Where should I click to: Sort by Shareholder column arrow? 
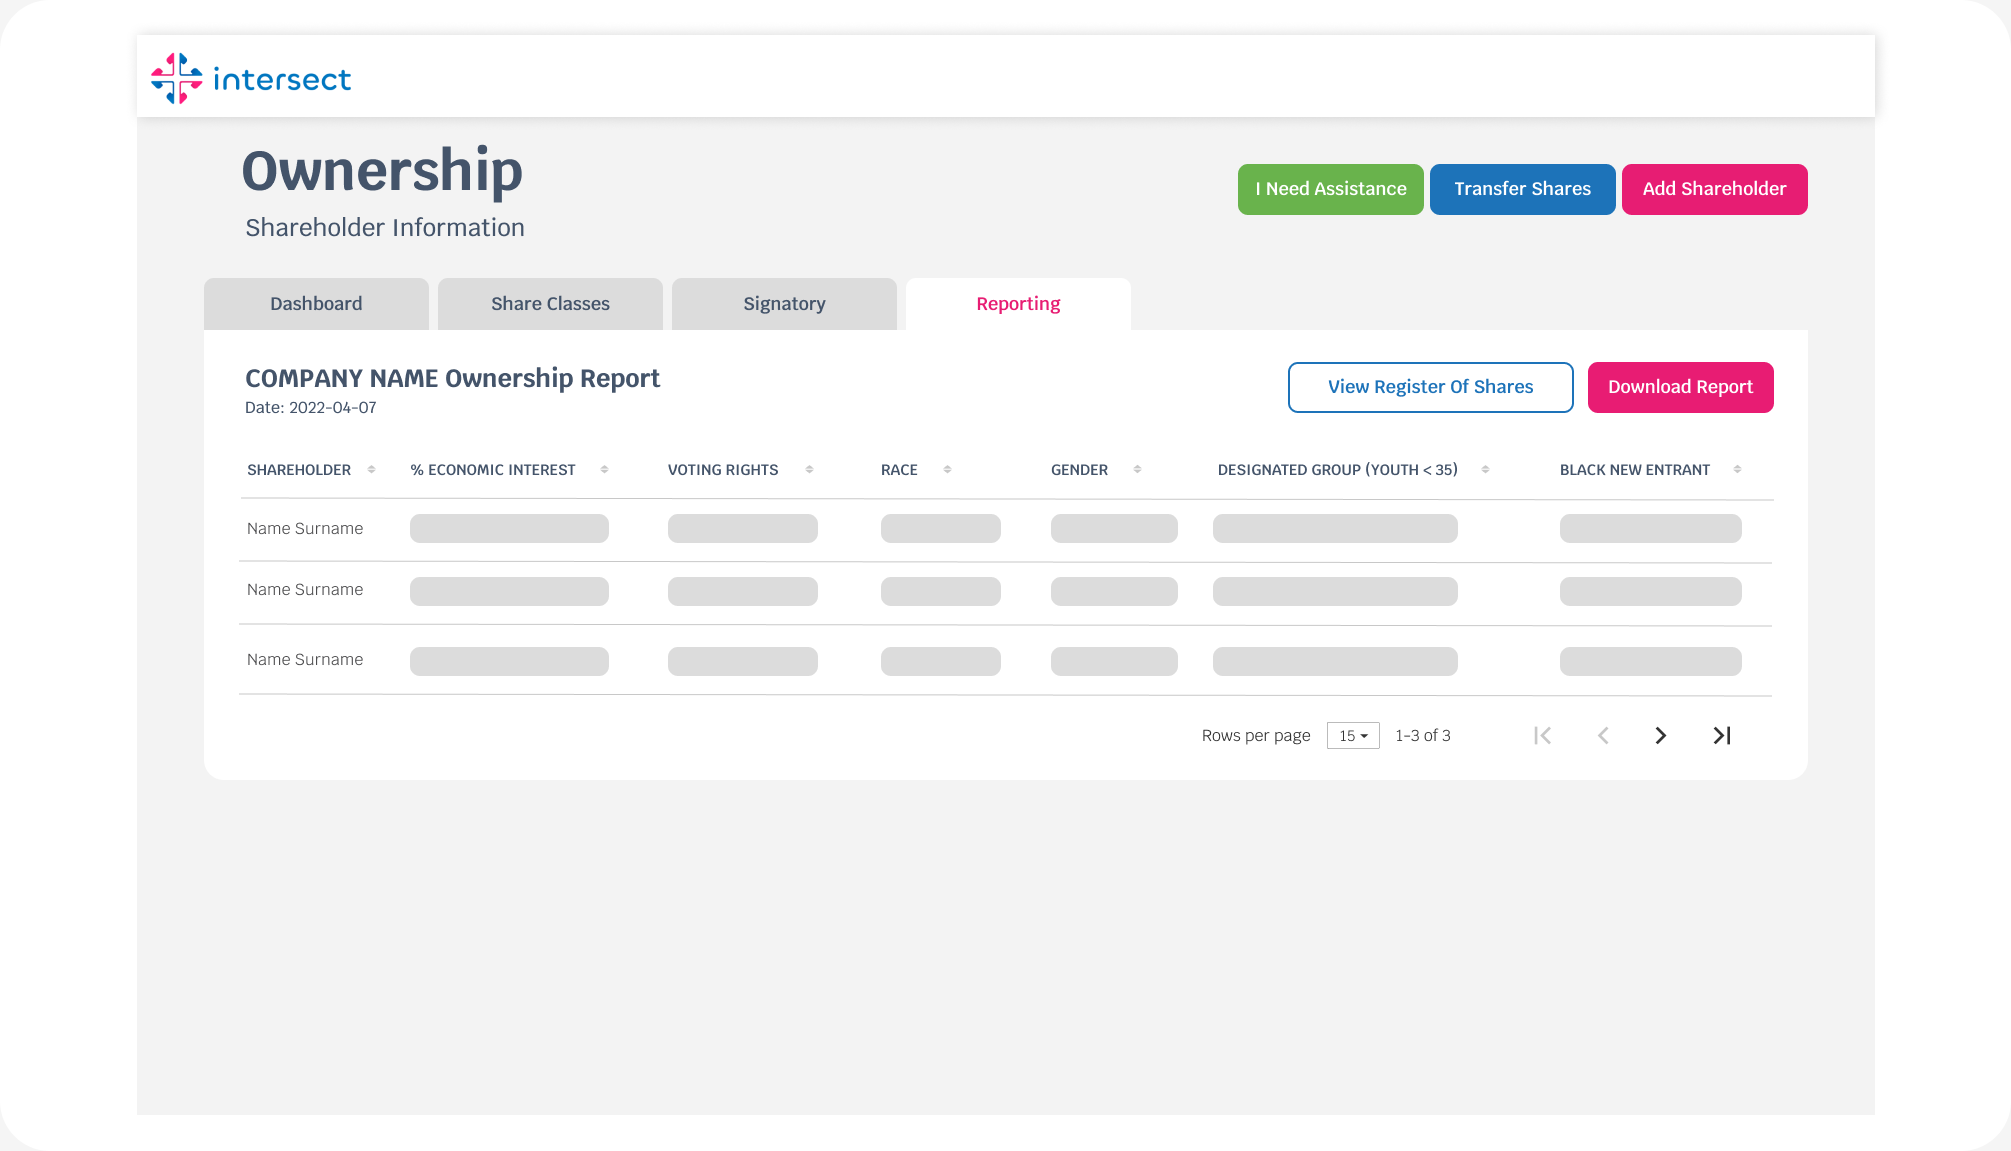[x=371, y=470]
